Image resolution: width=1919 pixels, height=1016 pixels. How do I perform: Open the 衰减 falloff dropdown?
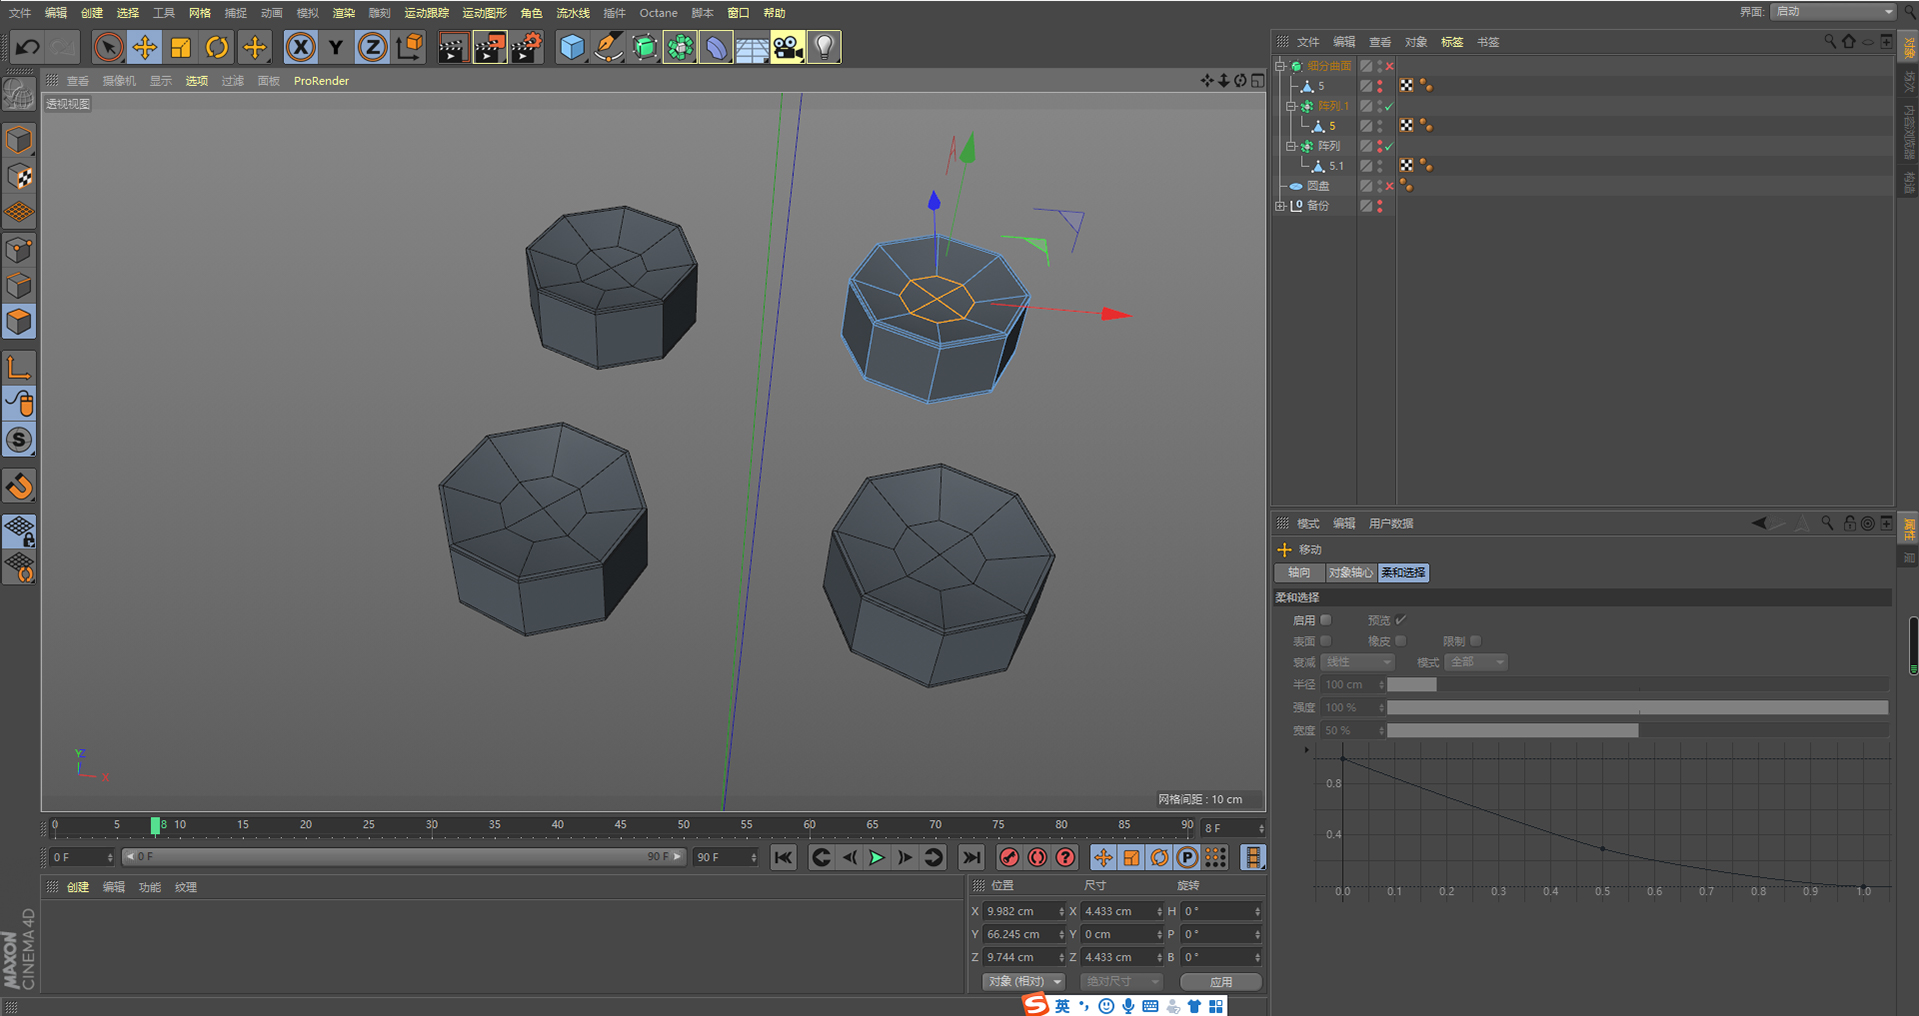click(1357, 662)
